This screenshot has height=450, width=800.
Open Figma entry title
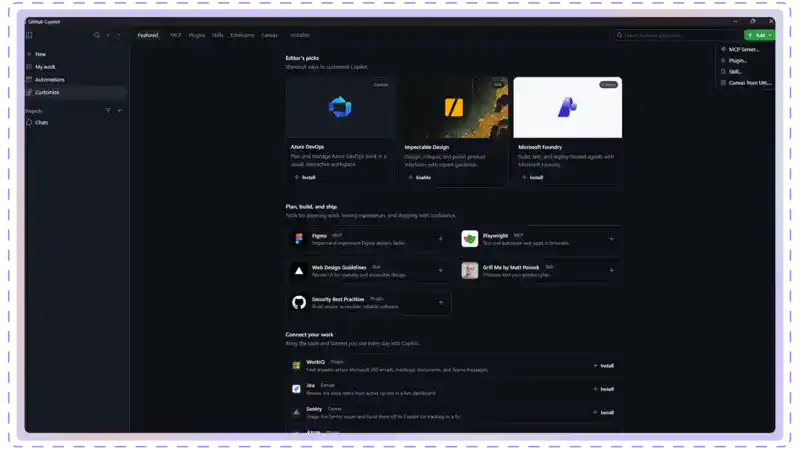[319, 236]
